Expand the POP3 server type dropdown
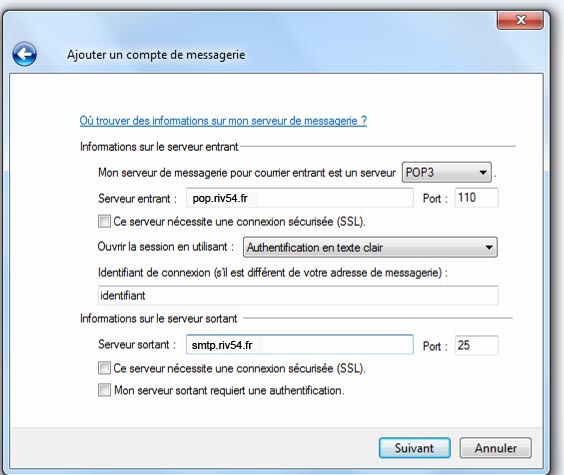Screen dimensions: 564x475 click(x=446, y=173)
